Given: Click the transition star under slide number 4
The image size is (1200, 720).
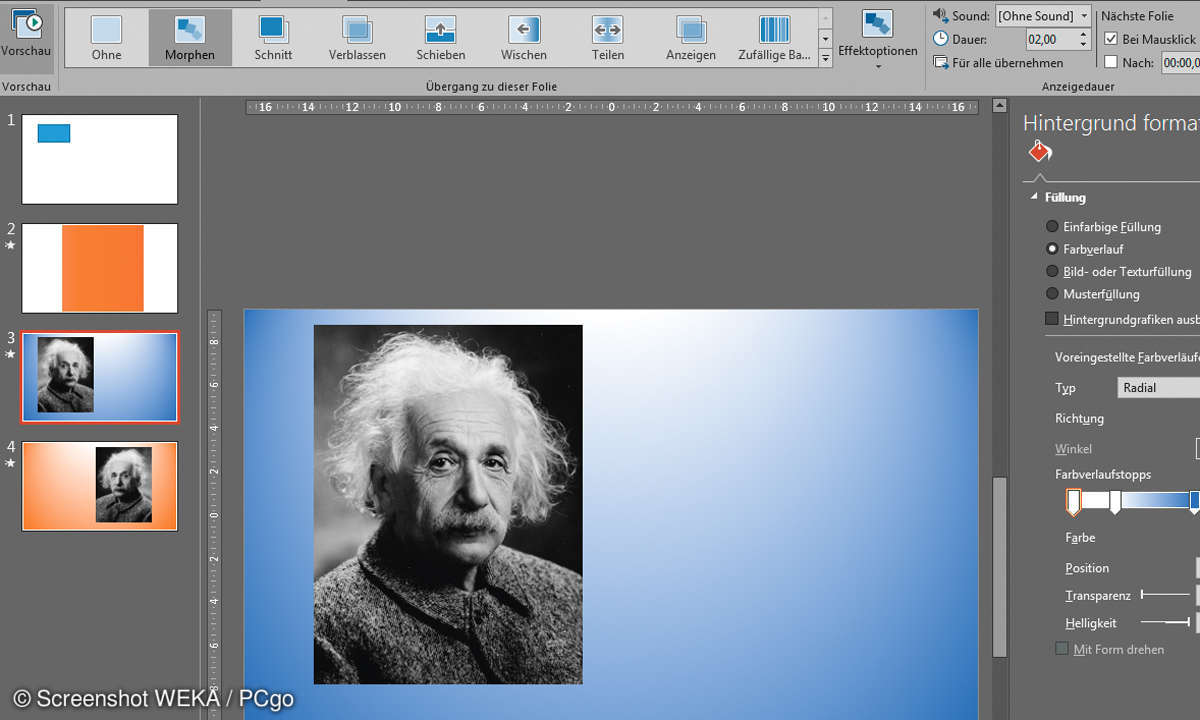Looking at the screenshot, I should 11,463.
